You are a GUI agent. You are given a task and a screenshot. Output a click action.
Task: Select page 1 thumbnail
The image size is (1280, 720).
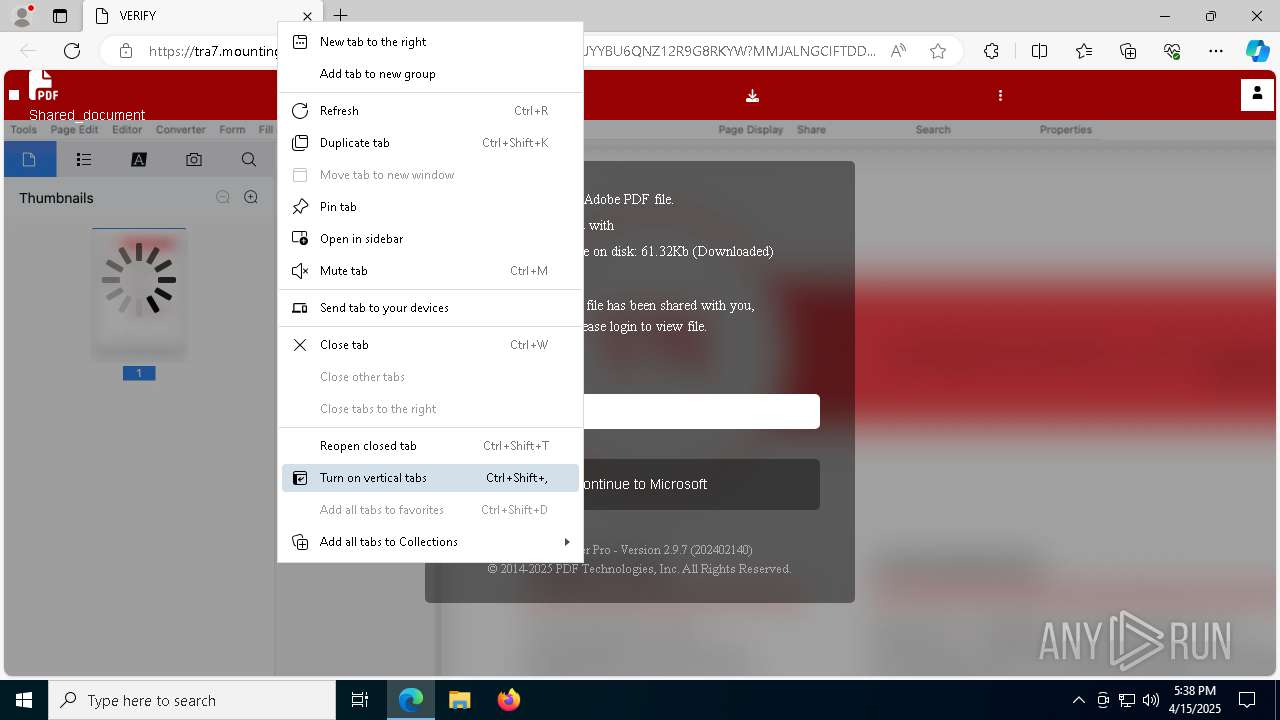pyautogui.click(x=139, y=294)
